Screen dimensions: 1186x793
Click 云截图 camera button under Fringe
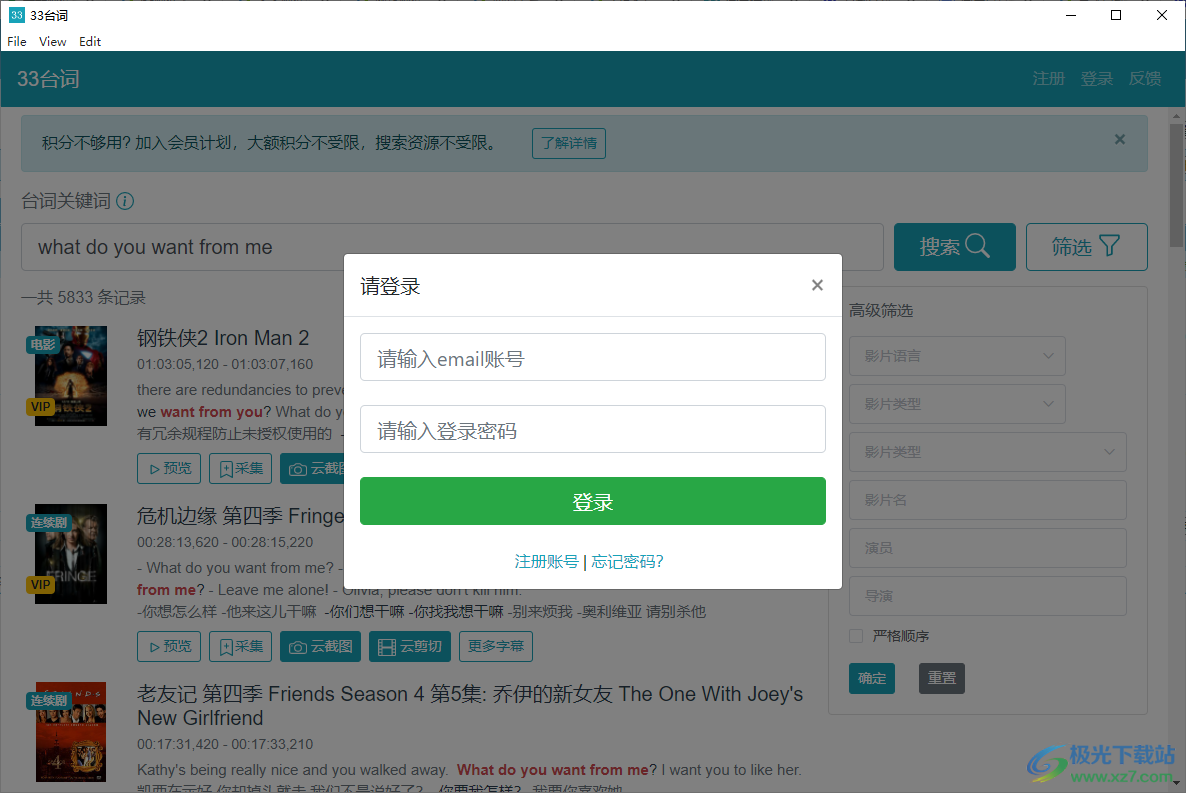coord(321,646)
